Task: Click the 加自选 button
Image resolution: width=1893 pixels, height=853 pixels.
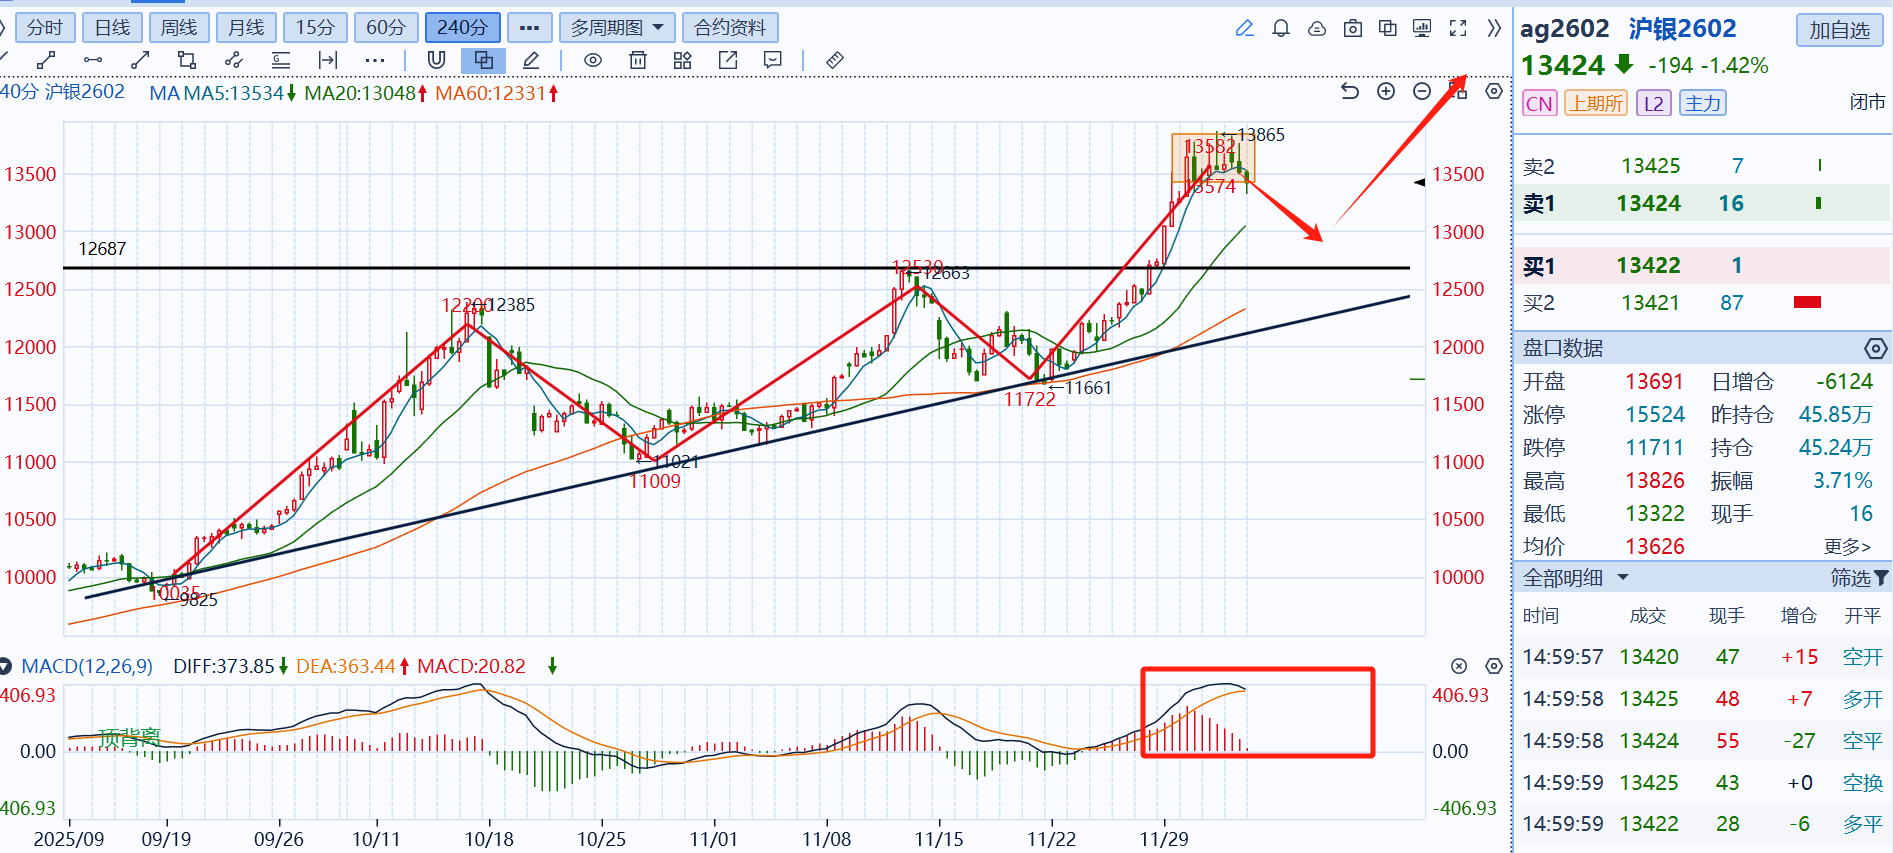Action: [x=1839, y=30]
